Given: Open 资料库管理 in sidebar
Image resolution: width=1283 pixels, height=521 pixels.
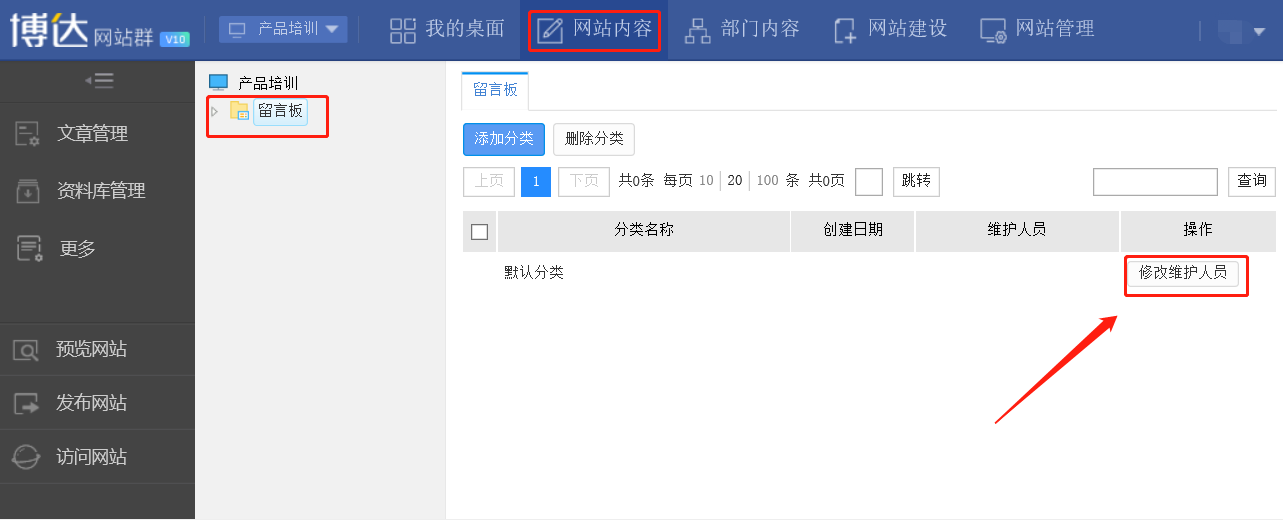Looking at the screenshot, I should point(97,190).
